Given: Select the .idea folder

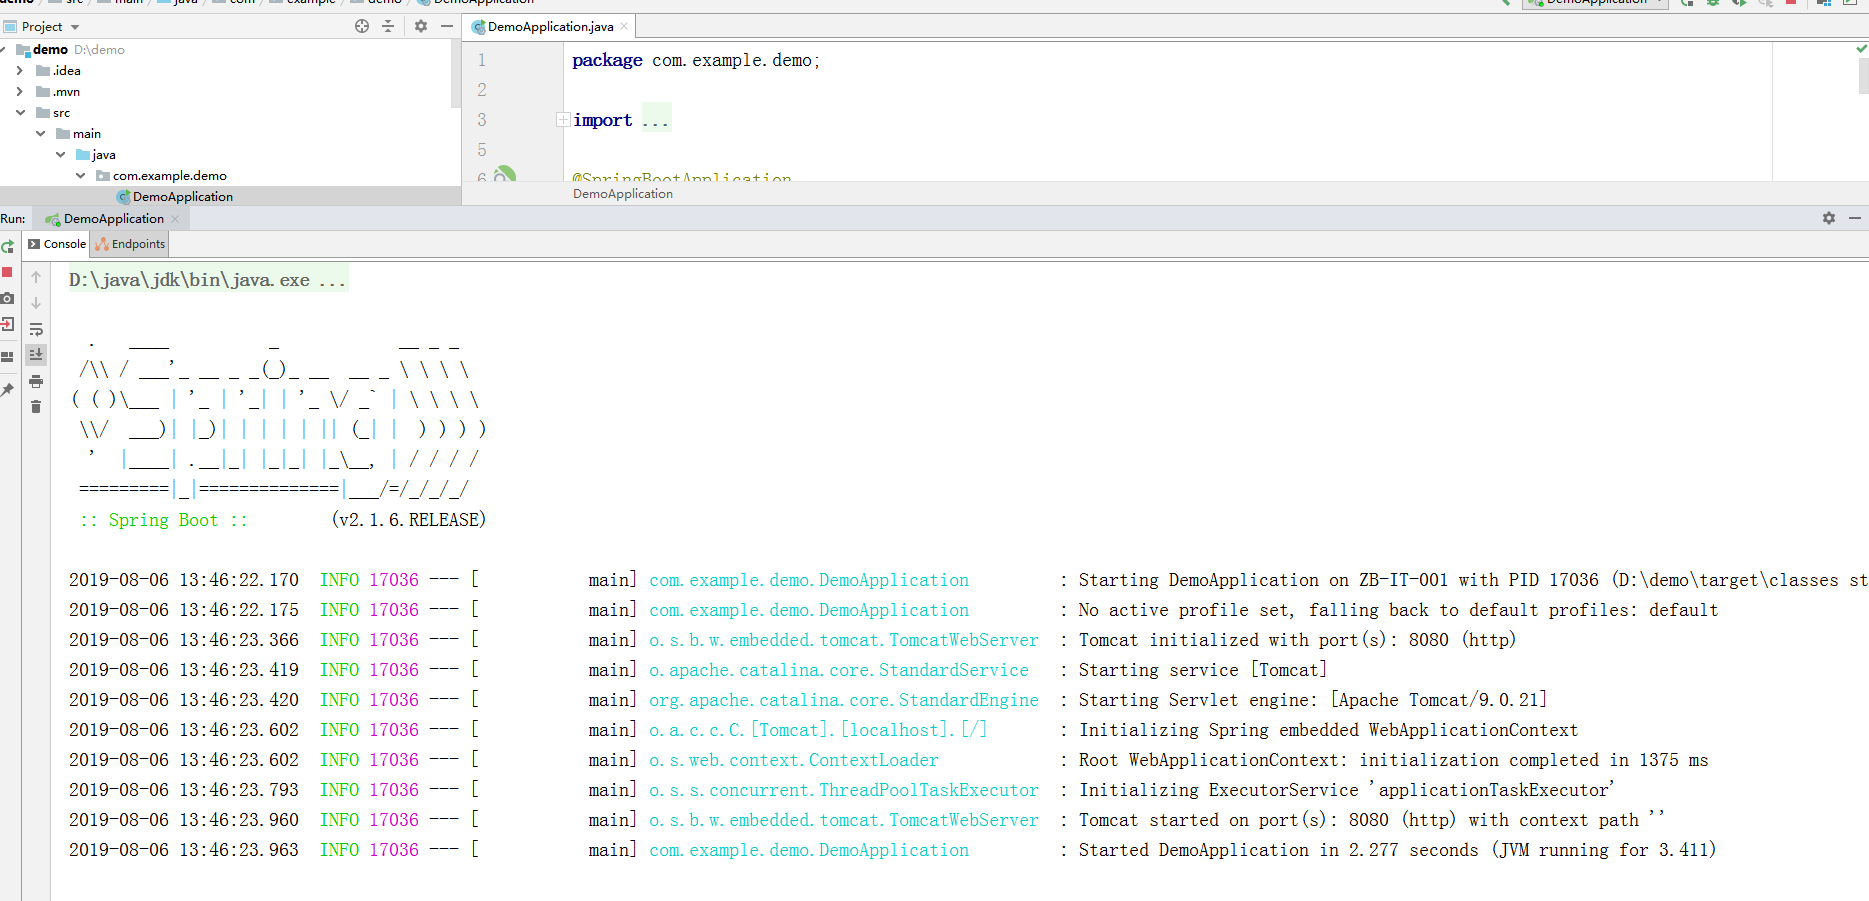Looking at the screenshot, I should click(x=67, y=70).
